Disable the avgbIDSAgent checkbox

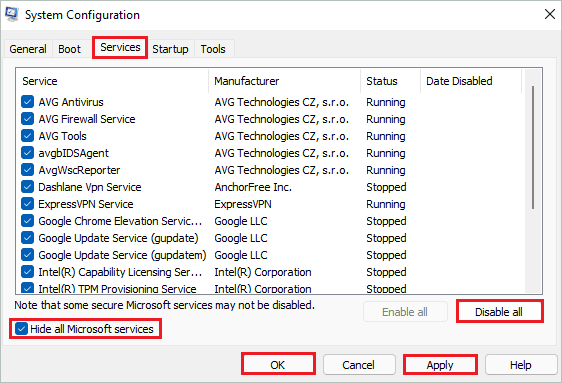click(28, 153)
